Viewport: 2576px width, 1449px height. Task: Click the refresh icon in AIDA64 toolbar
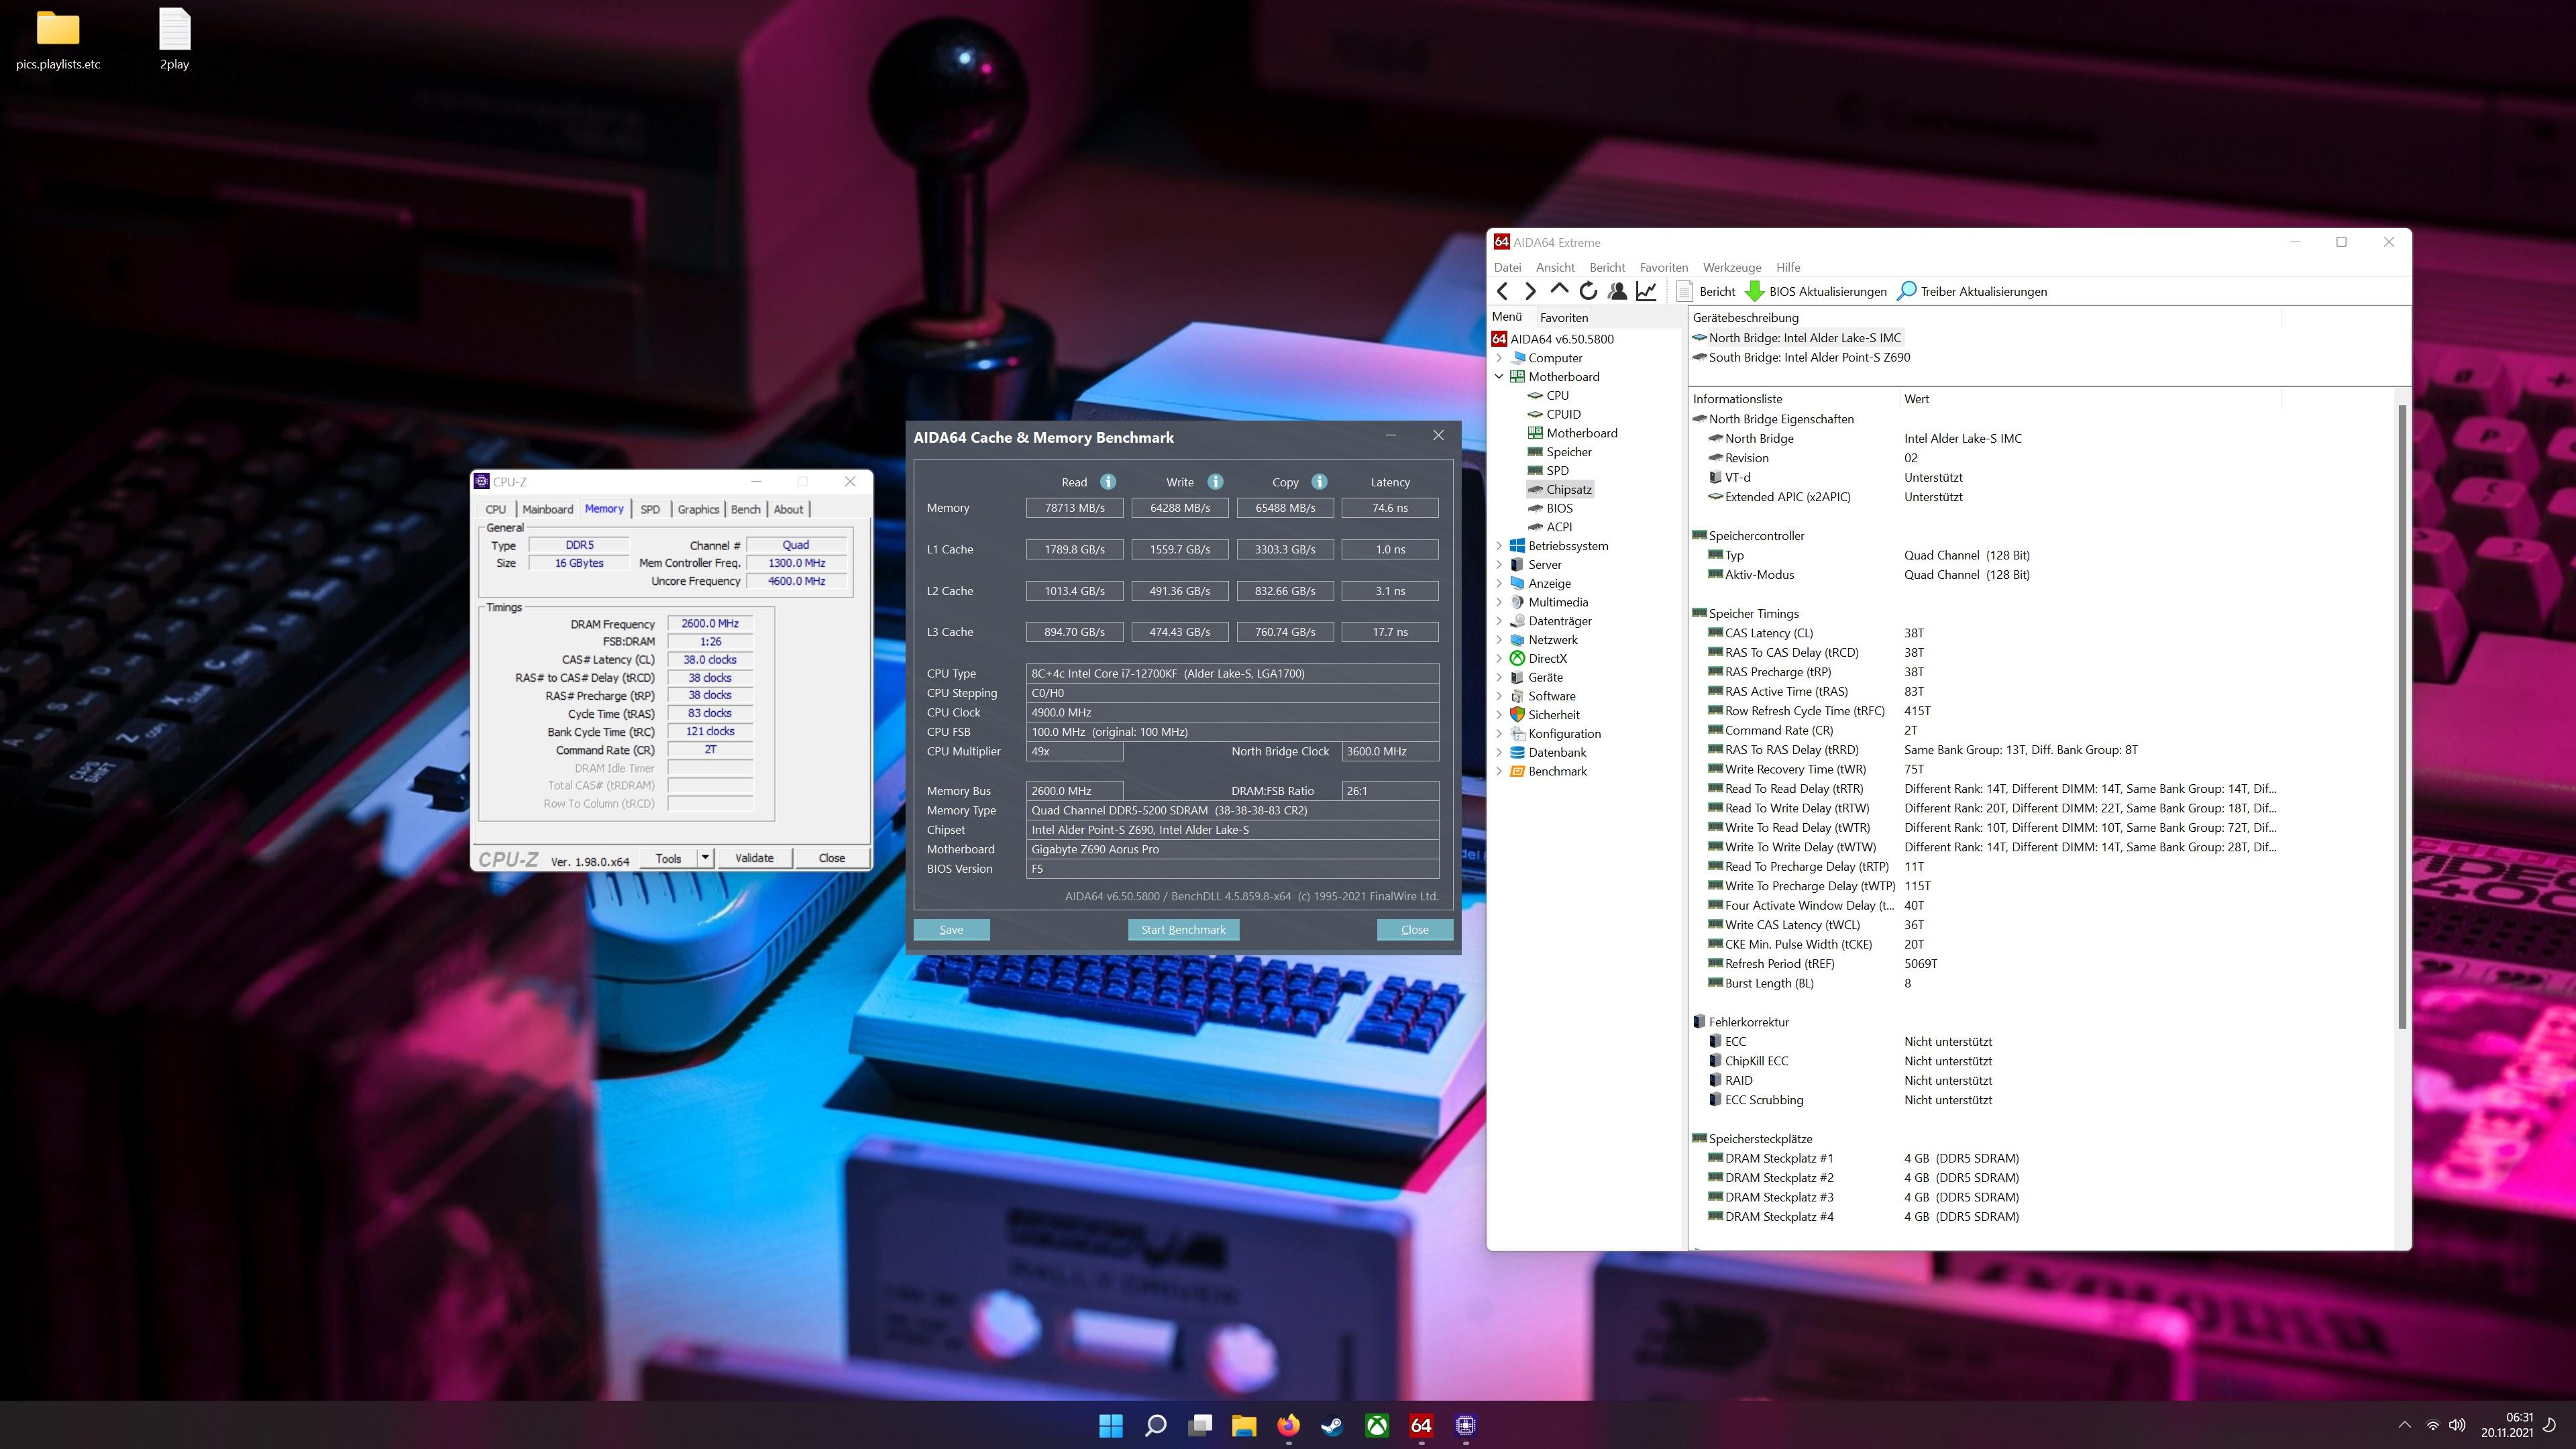1588,291
